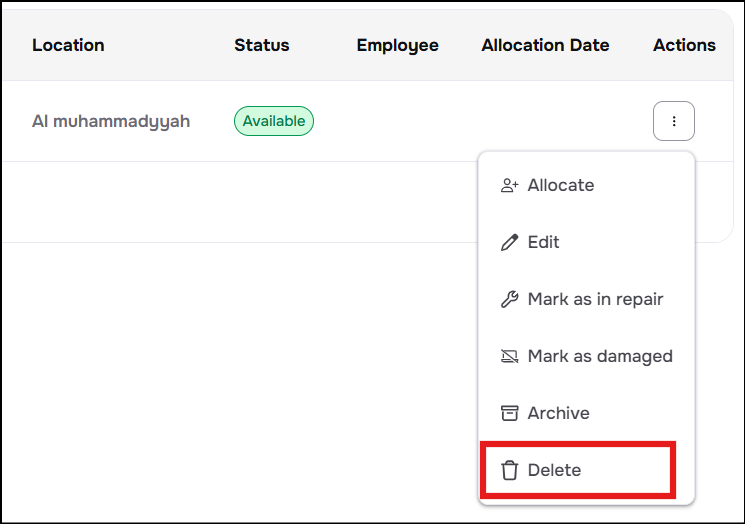
Task: Click the Allocate person-plus icon
Action: [x=509, y=185]
